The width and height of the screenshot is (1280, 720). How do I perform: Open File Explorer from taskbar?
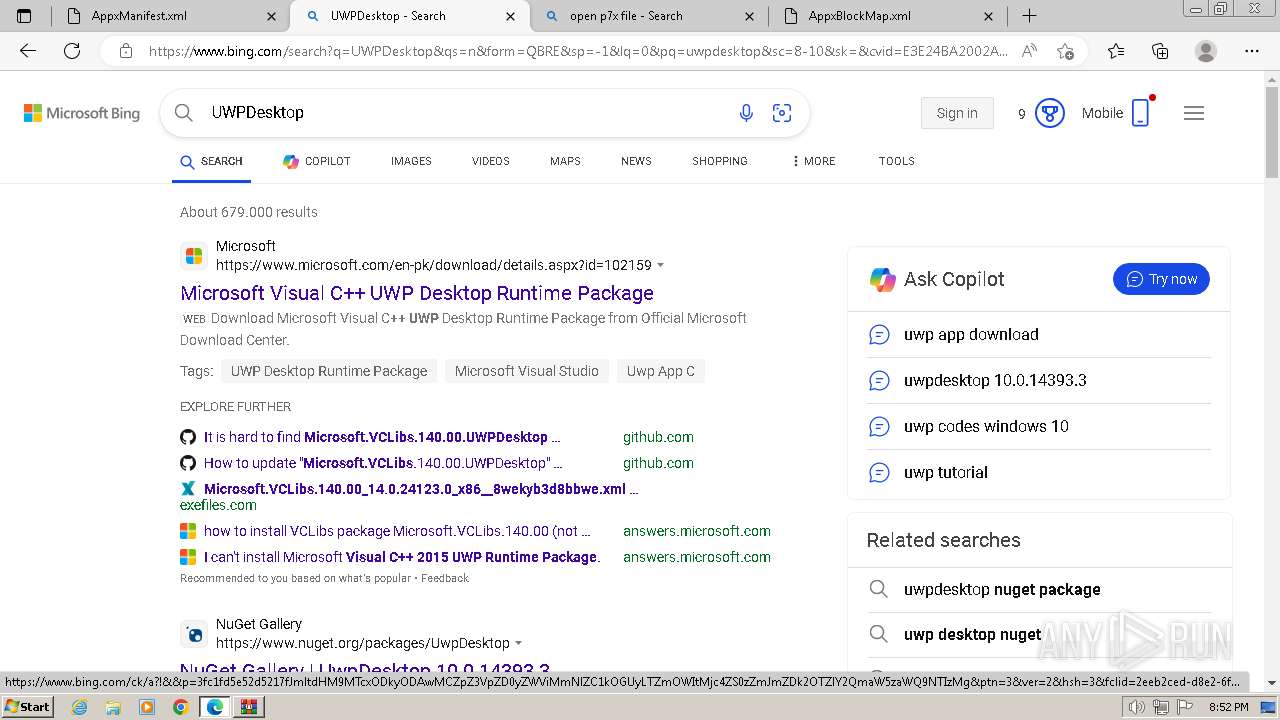coord(113,707)
